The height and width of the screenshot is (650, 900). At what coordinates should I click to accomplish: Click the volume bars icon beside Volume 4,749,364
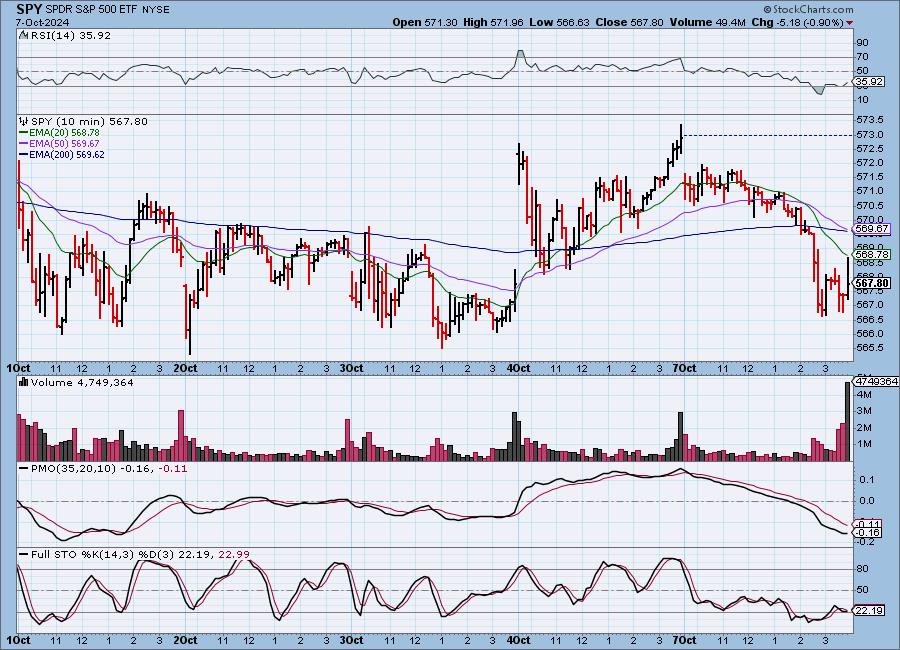(x=24, y=382)
